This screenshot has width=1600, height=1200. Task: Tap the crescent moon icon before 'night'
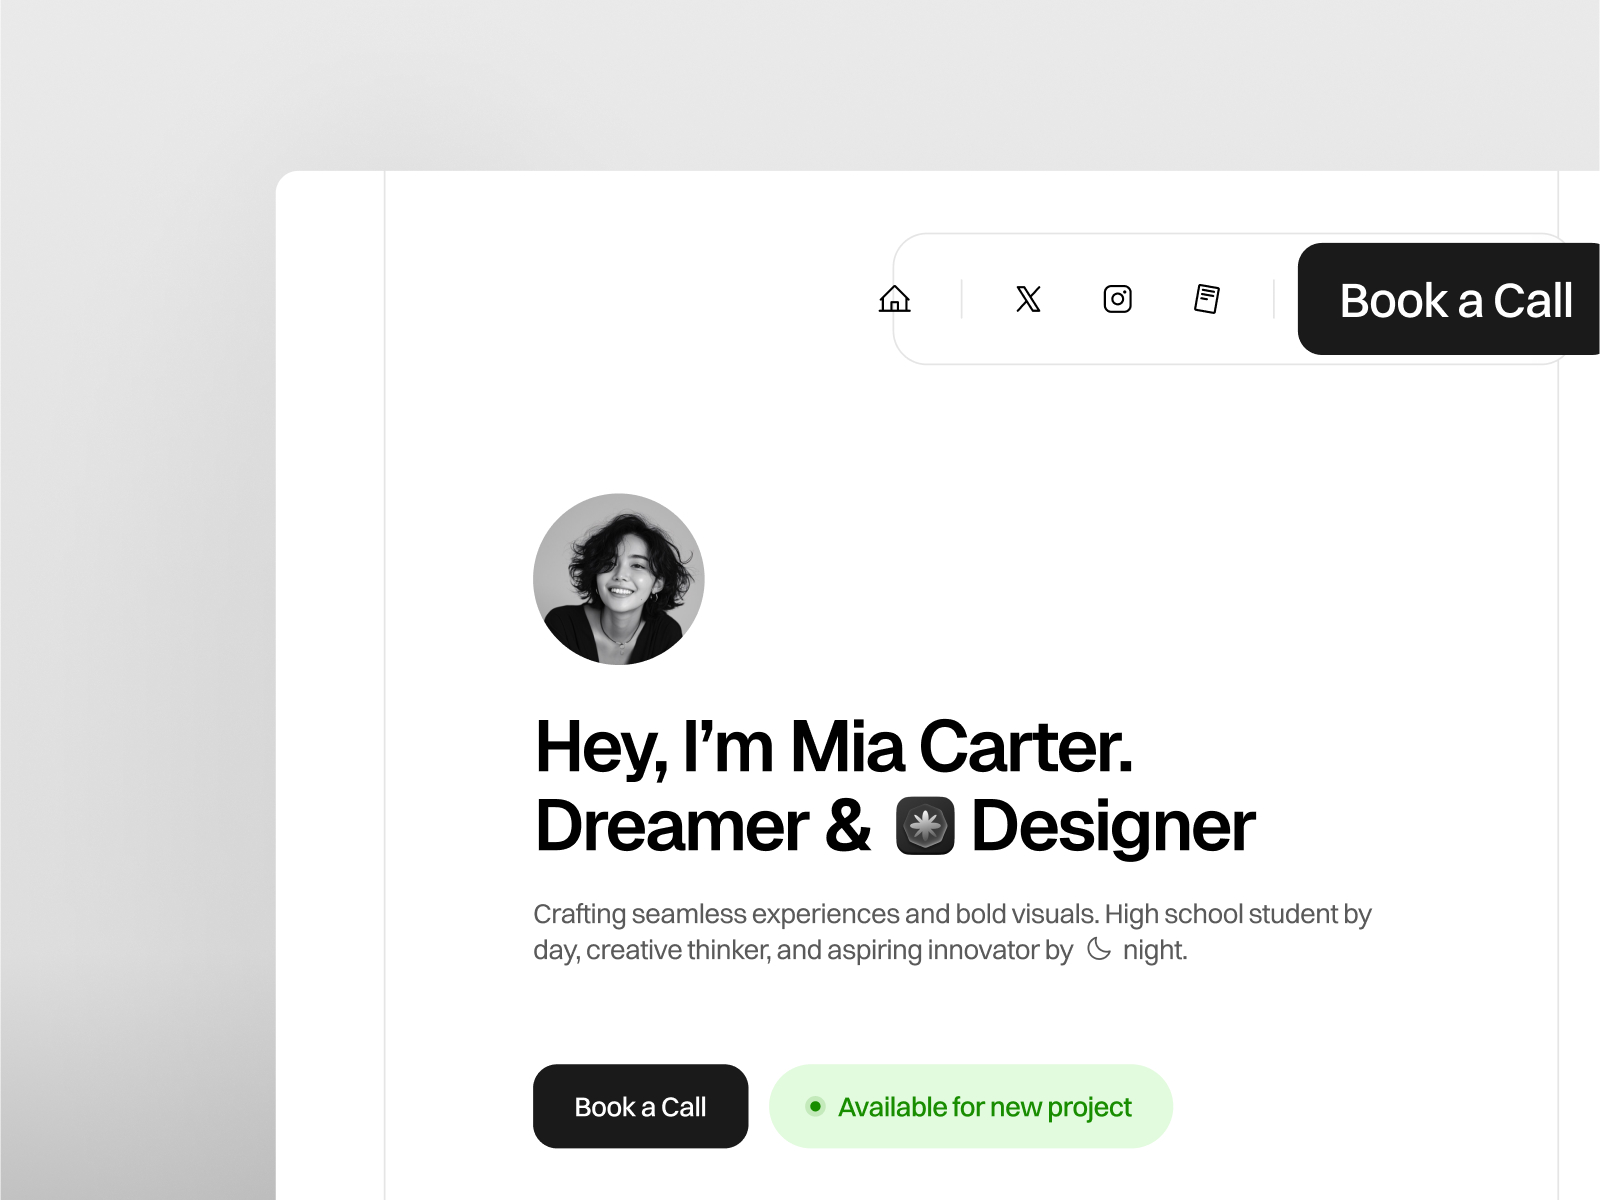point(1098,949)
